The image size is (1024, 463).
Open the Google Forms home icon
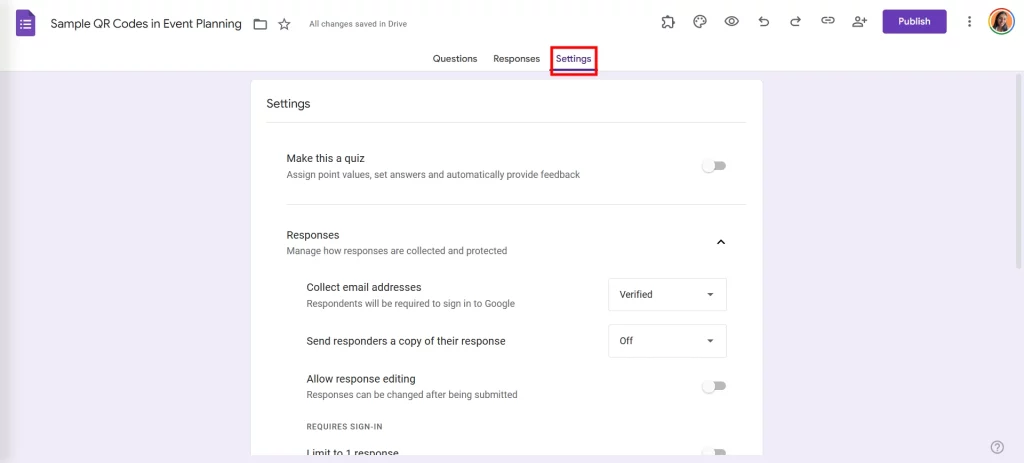tap(25, 24)
